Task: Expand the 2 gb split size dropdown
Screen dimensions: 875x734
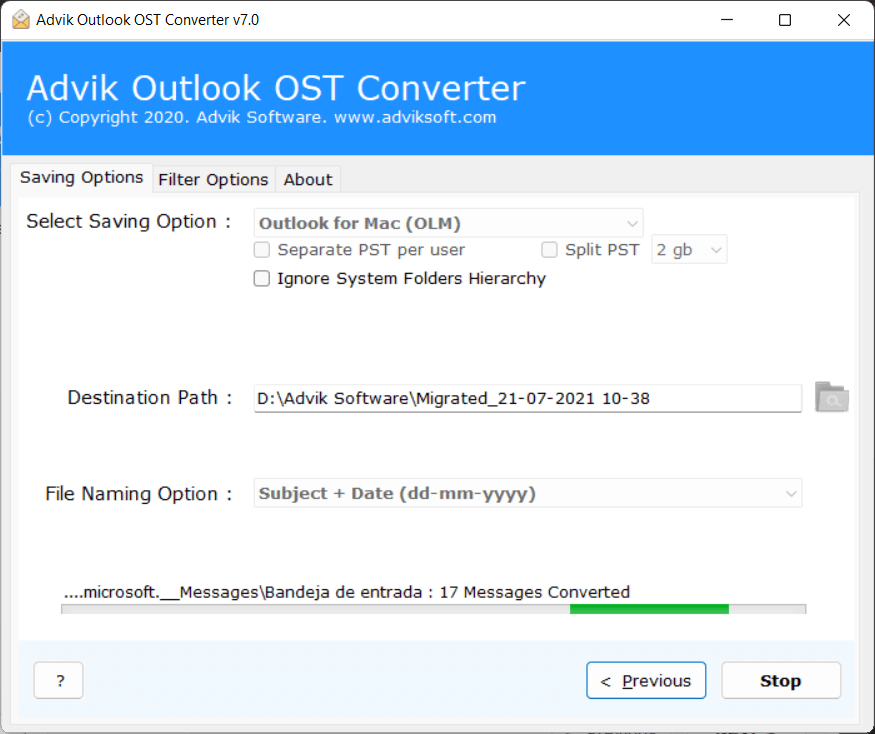Action: (x=689, y=250)
